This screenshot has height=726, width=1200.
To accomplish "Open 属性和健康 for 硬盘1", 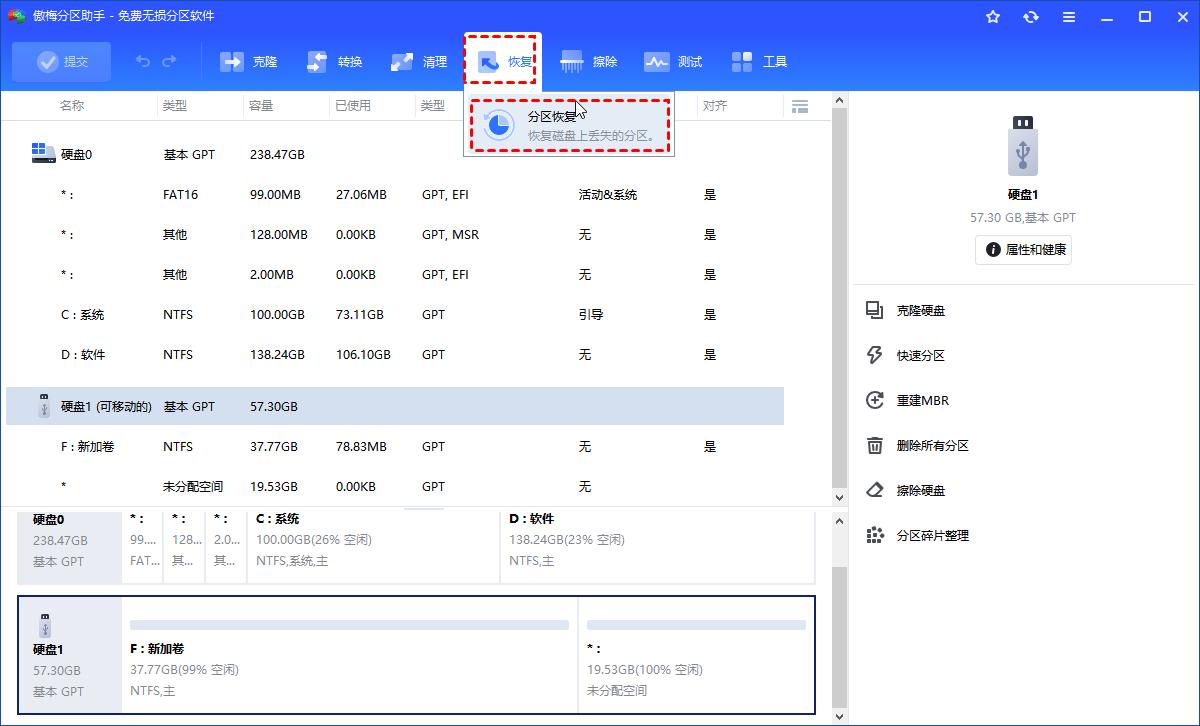I will coord(1023,249).
